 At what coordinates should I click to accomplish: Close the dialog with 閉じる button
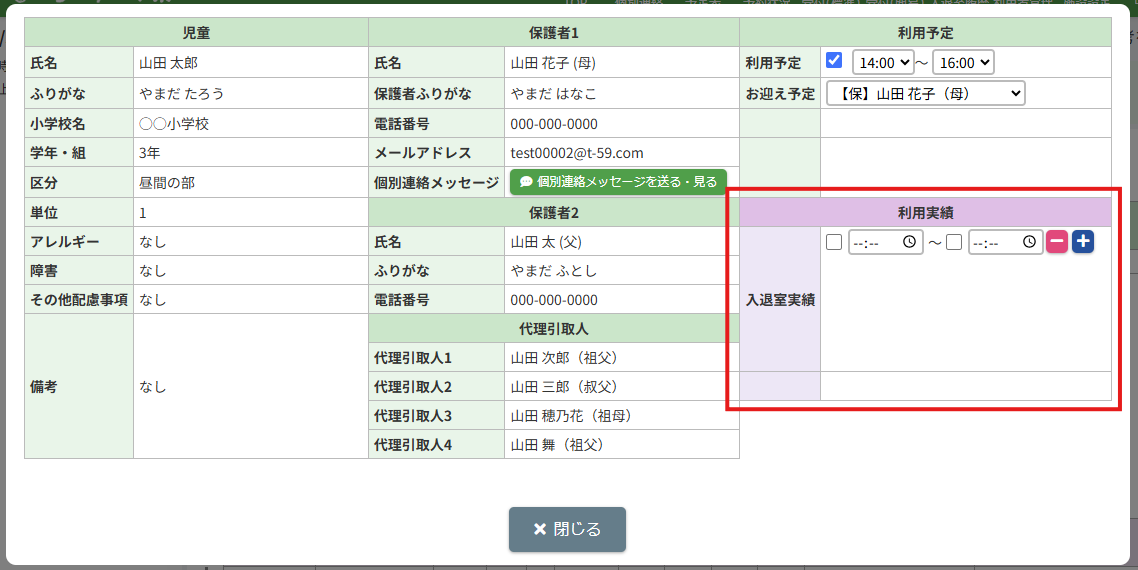point(567,529)
